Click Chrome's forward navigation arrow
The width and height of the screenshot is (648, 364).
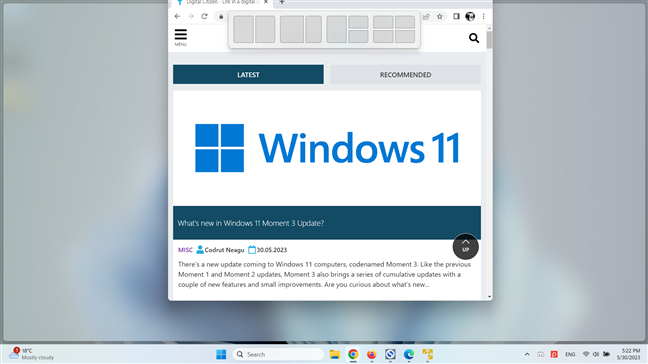click(x=191, y=17)
